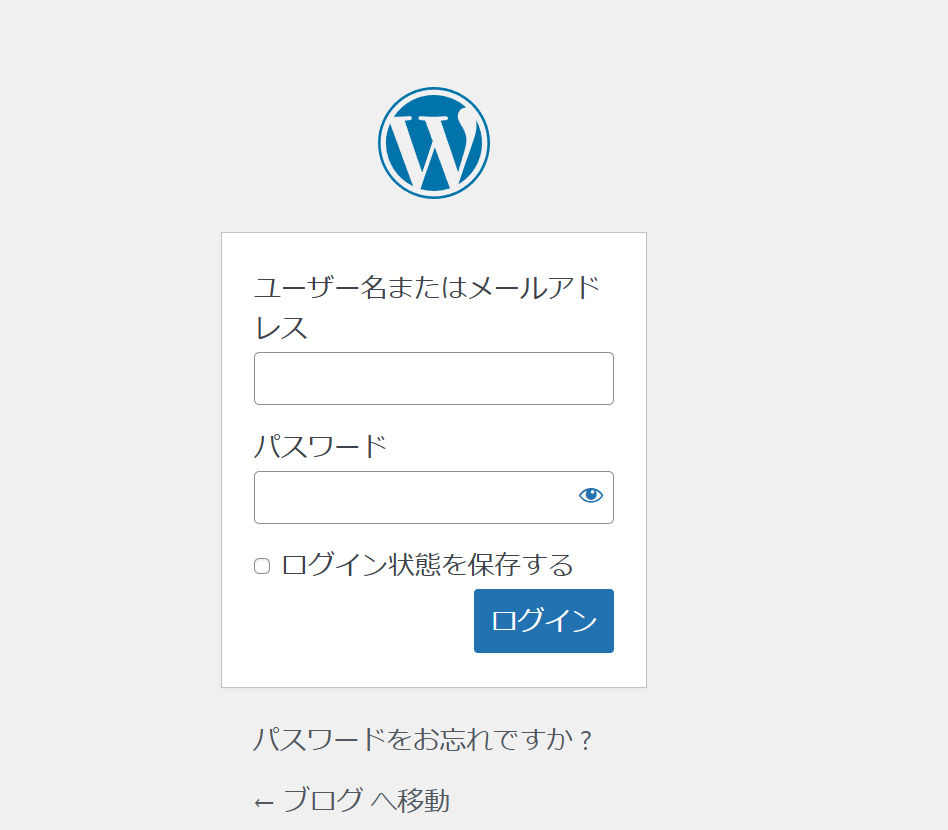Image resolution: width=948 pixels, height=830 pixels.
Task: Click the WordPress logo
Action: pos(434,143)
